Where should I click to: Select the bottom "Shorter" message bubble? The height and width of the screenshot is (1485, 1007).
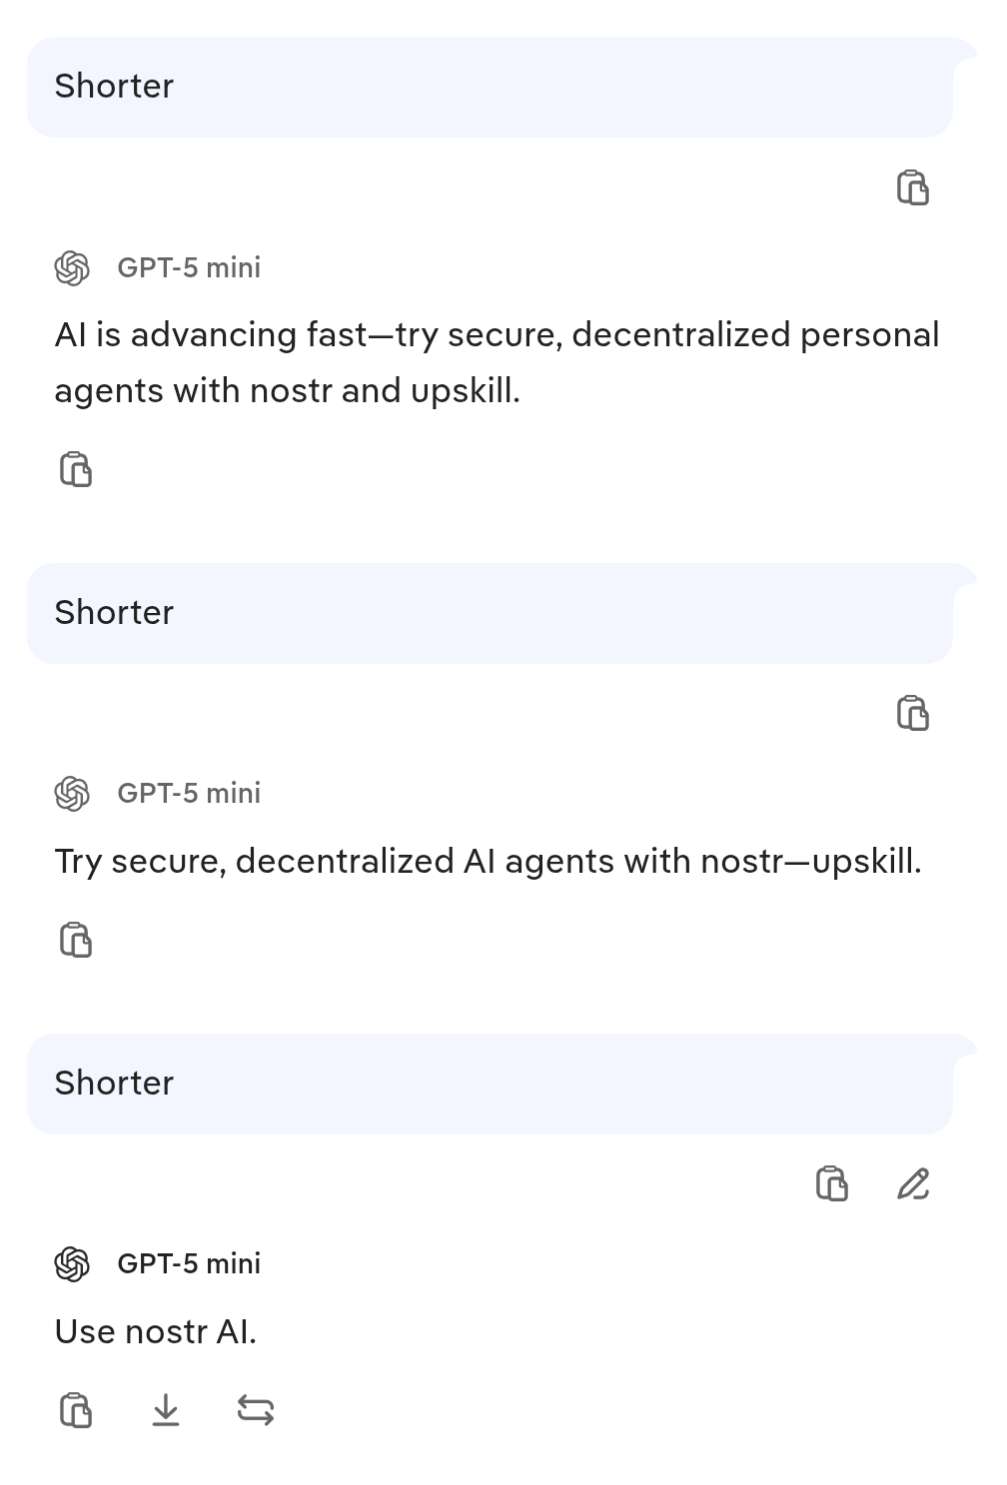(489, 1084)
